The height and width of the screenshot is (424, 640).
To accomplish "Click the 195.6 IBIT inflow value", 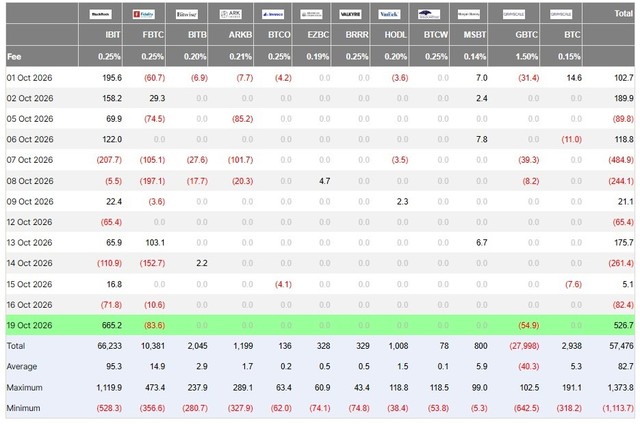I will tap(112, 78).
